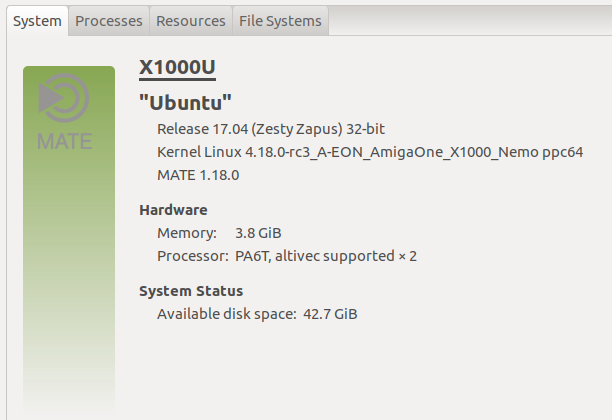Click the System Status heading
Screen dimensions: 612x420
click(190, 291)
